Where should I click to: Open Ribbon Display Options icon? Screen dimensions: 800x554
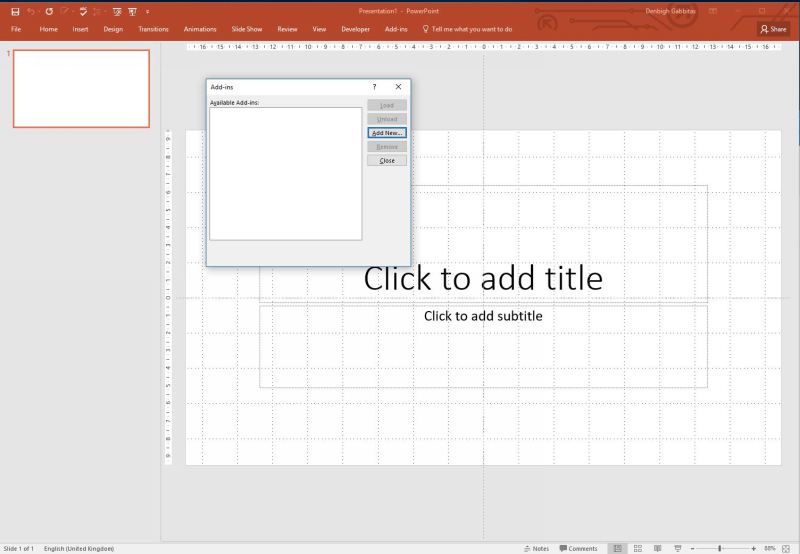pyautogui.click(x=713, y=11)
